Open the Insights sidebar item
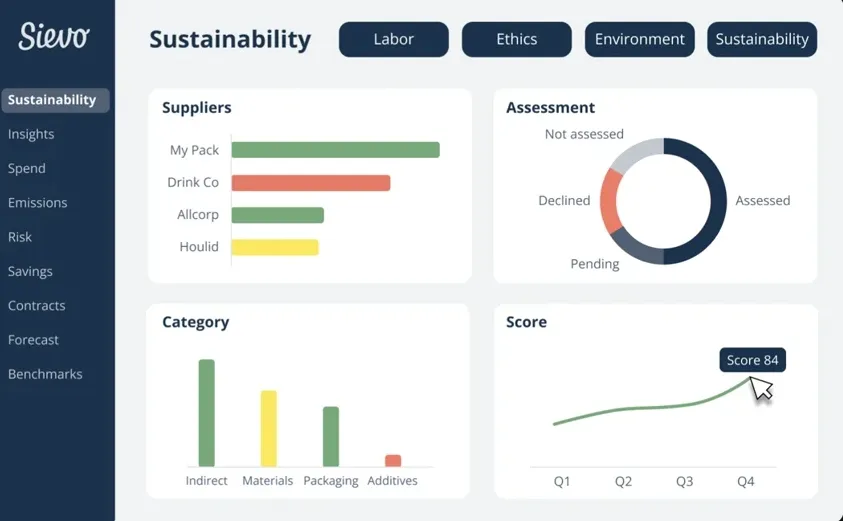 (31, 134)
